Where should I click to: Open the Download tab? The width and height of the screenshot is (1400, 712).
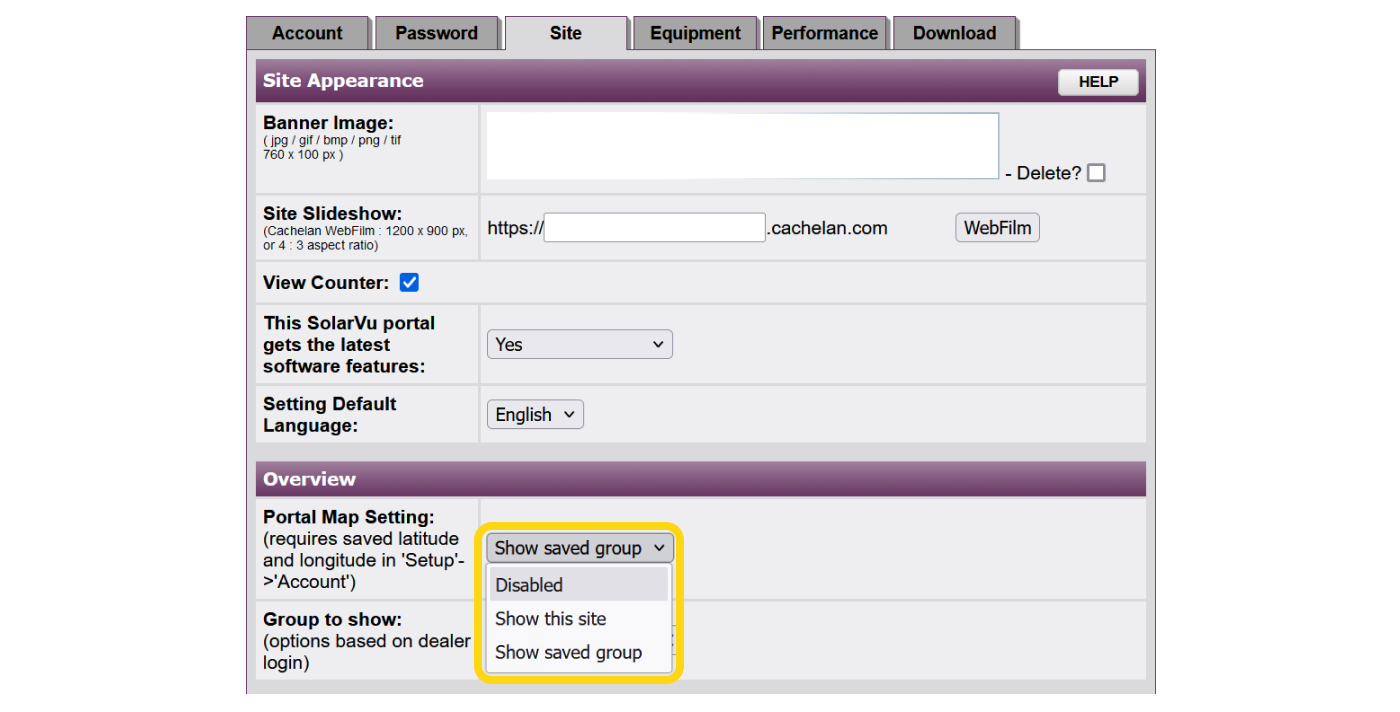tap(953, 32)
